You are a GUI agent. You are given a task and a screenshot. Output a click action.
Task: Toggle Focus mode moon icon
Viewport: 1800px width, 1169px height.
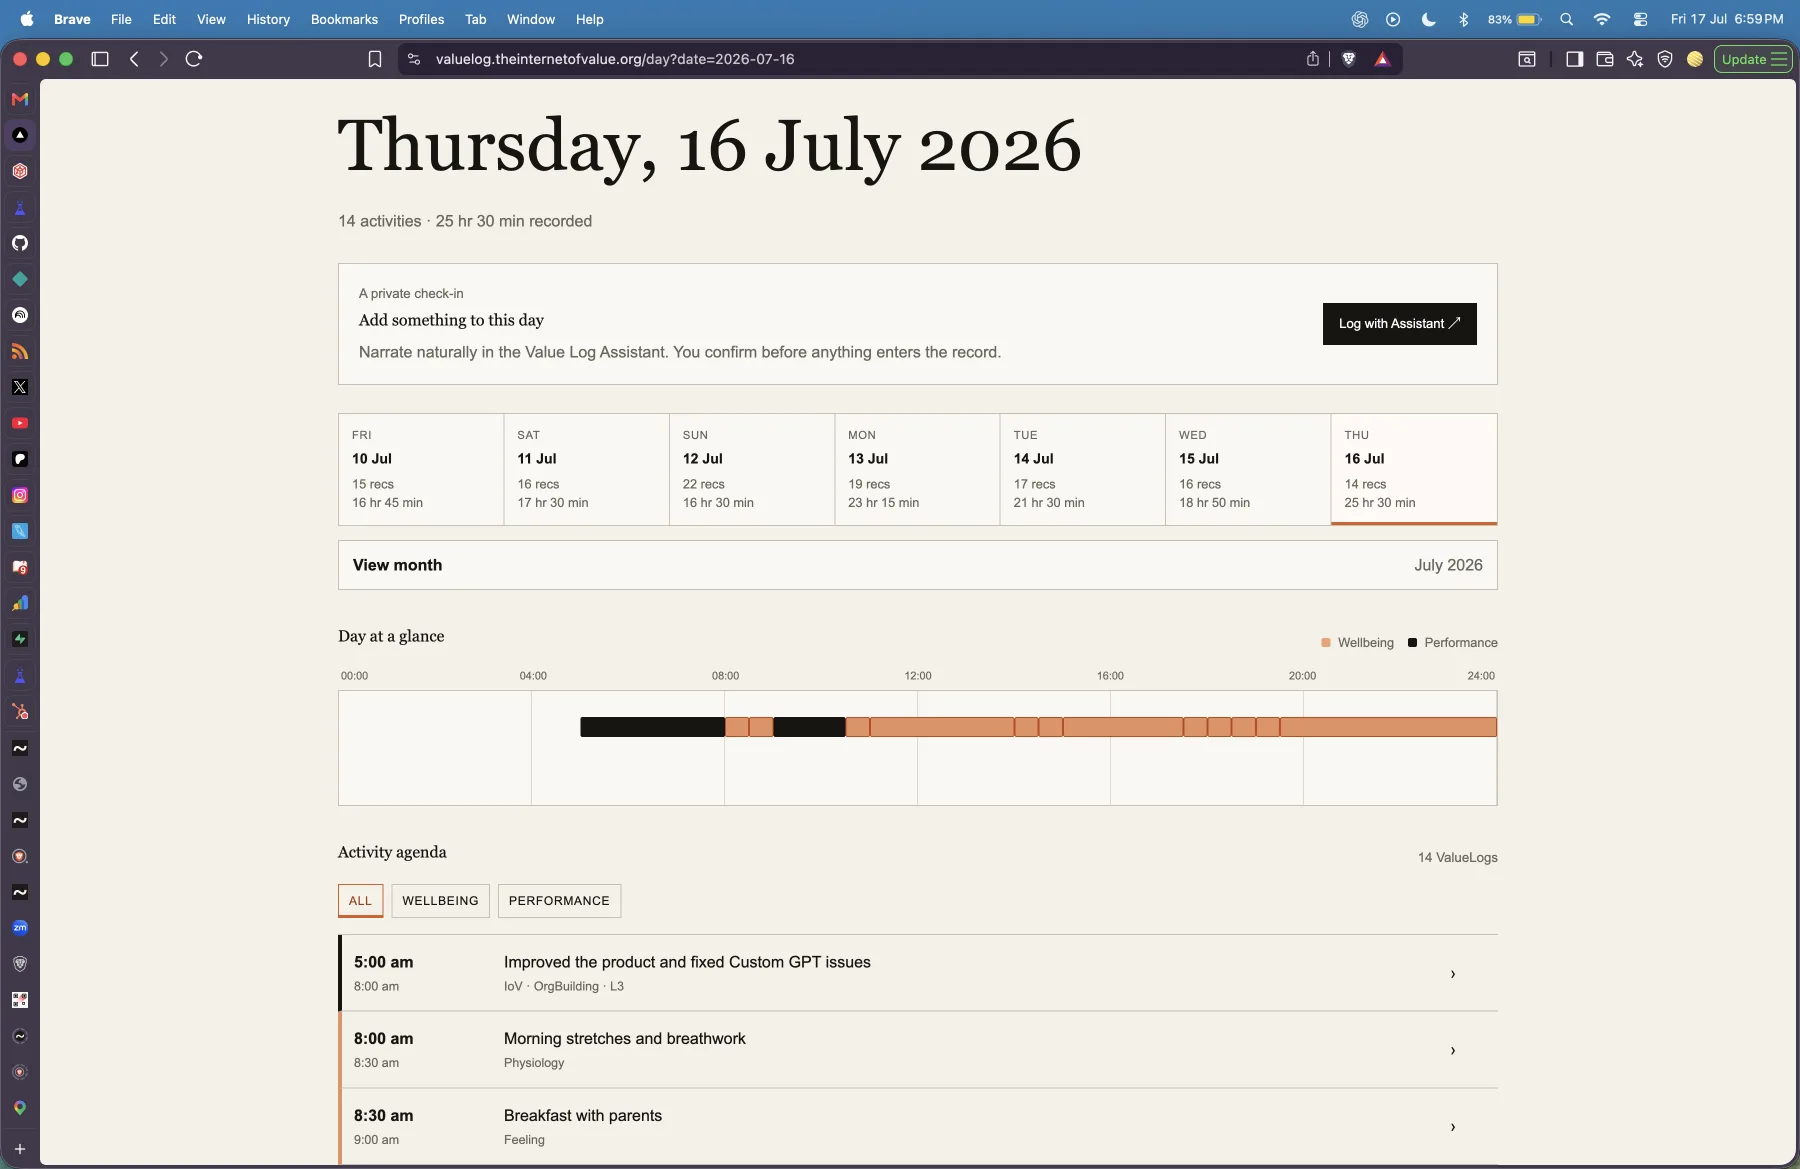(1429, 19)
